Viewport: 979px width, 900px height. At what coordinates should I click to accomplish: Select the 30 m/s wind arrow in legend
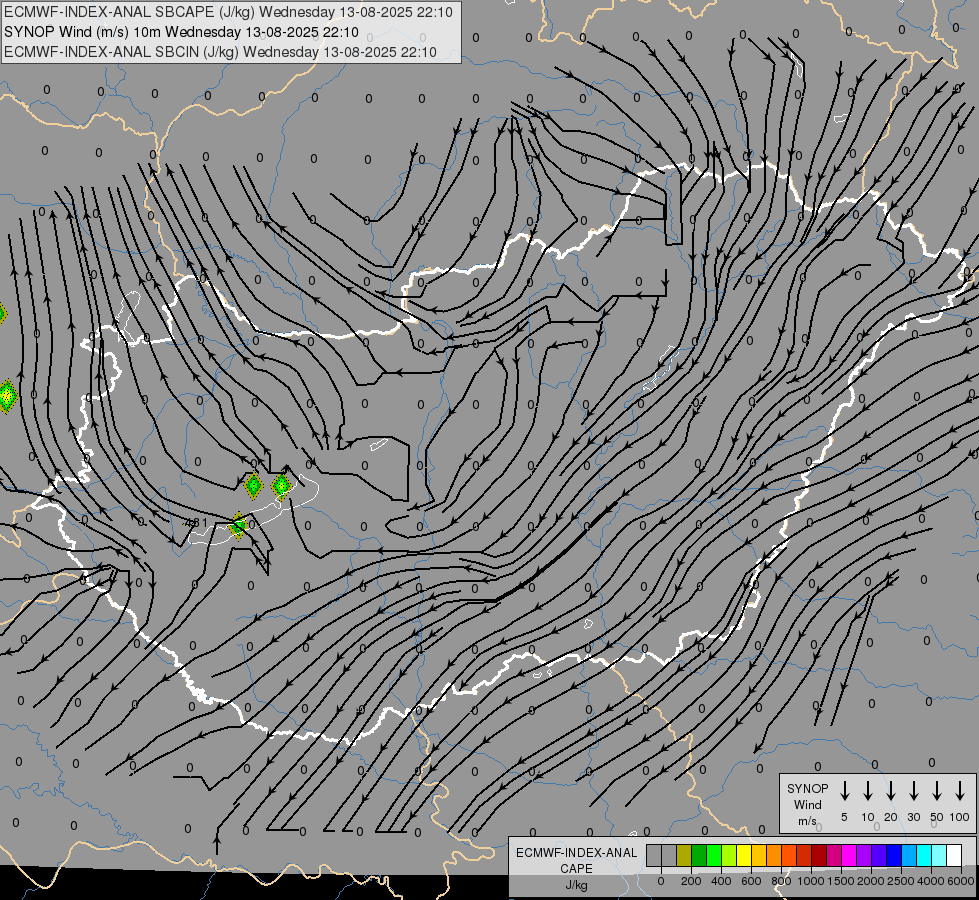[913, 791]
